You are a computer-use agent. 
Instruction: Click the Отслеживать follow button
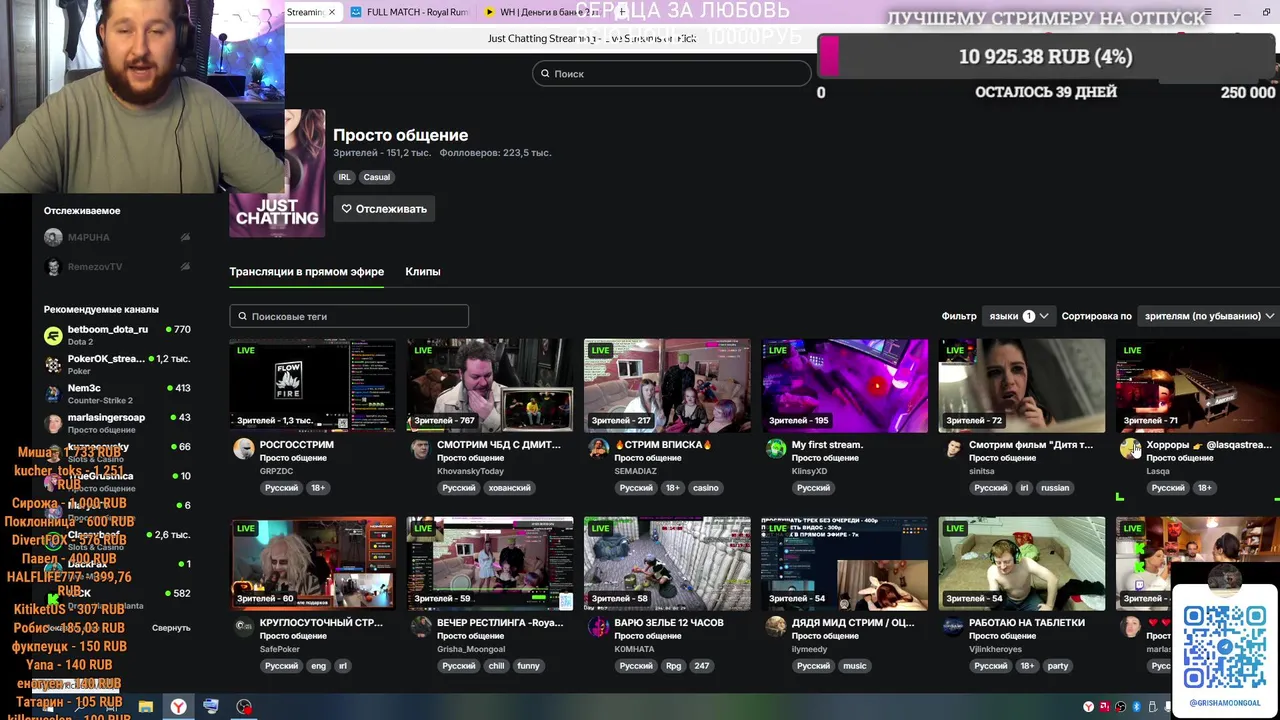tap(384, 209)
